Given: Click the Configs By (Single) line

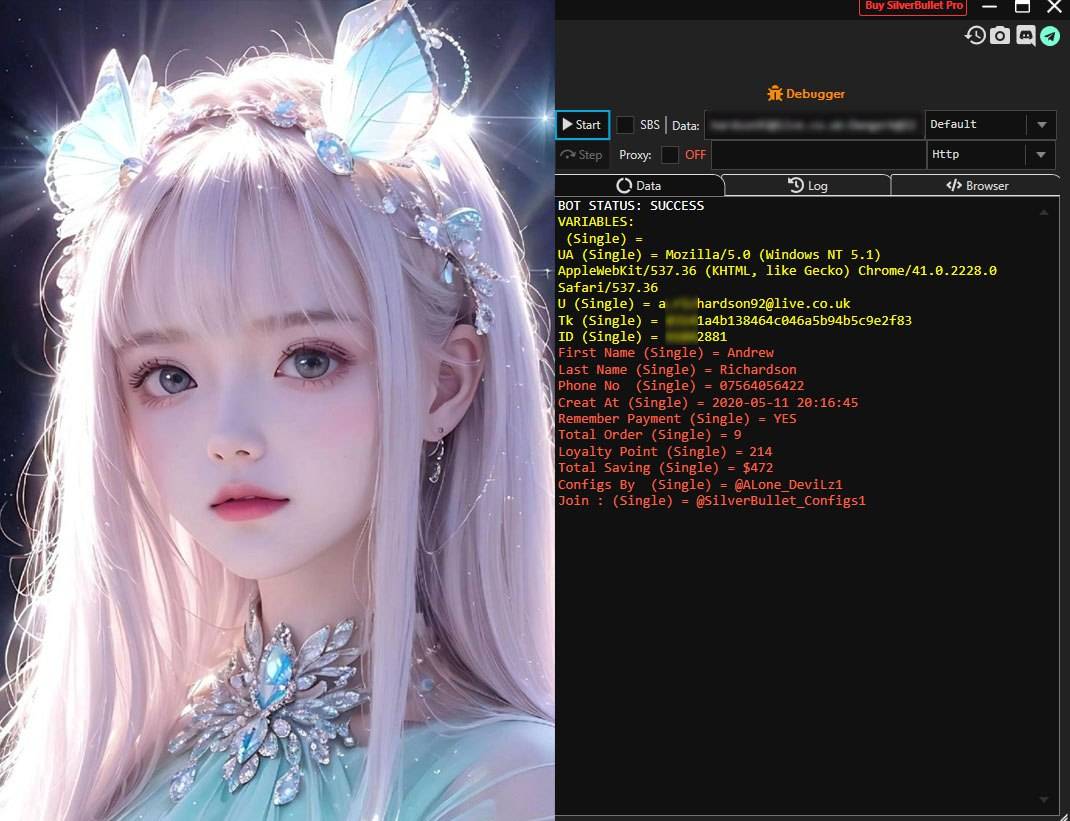Looking at the screenshot, I should click(700, 485).
